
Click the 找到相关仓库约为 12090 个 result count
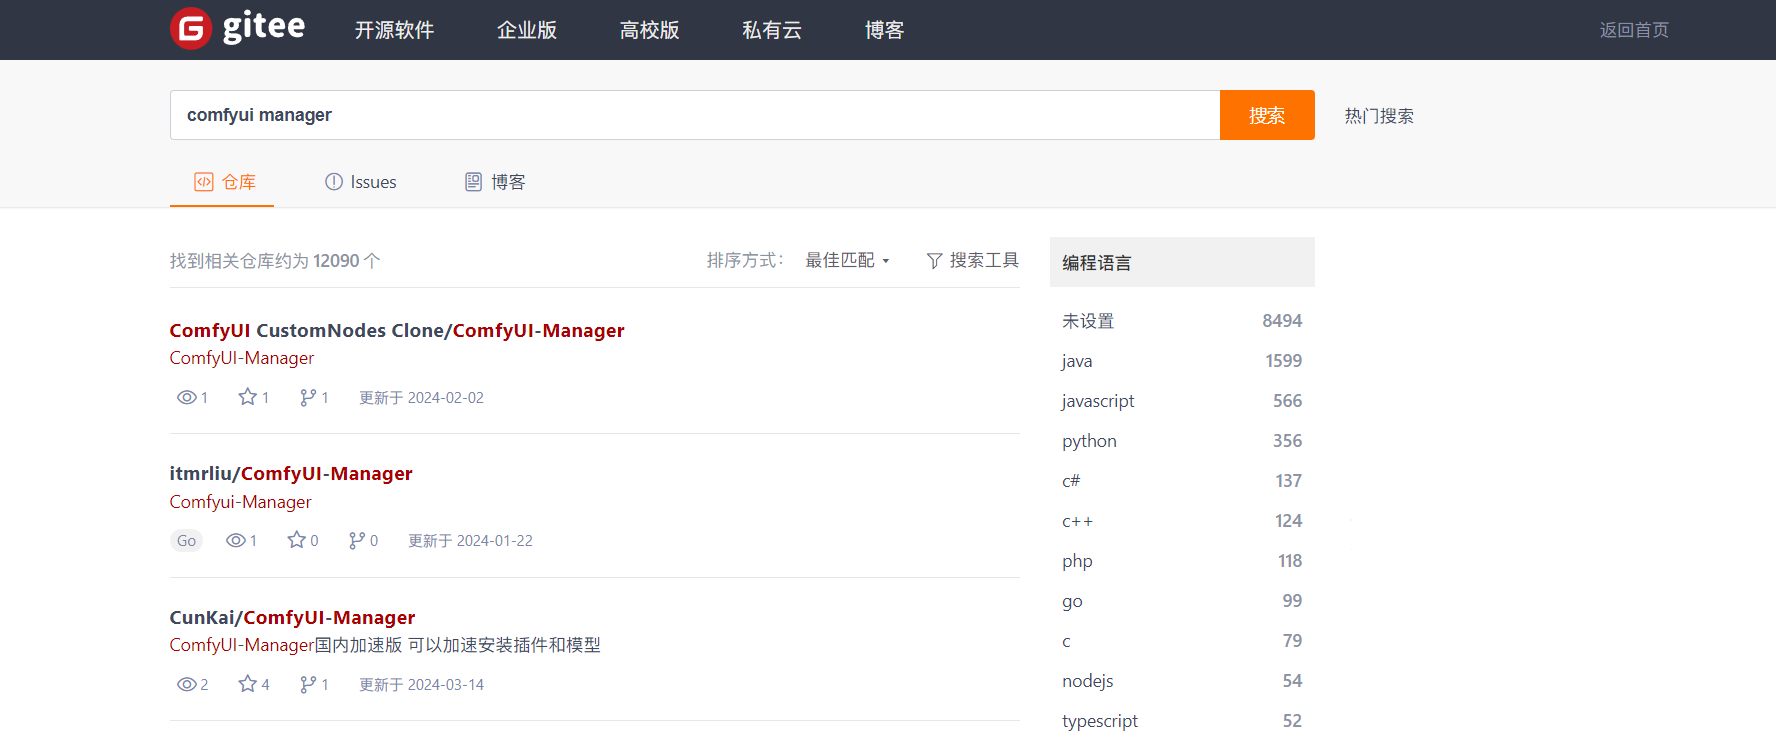pos(275,261)
